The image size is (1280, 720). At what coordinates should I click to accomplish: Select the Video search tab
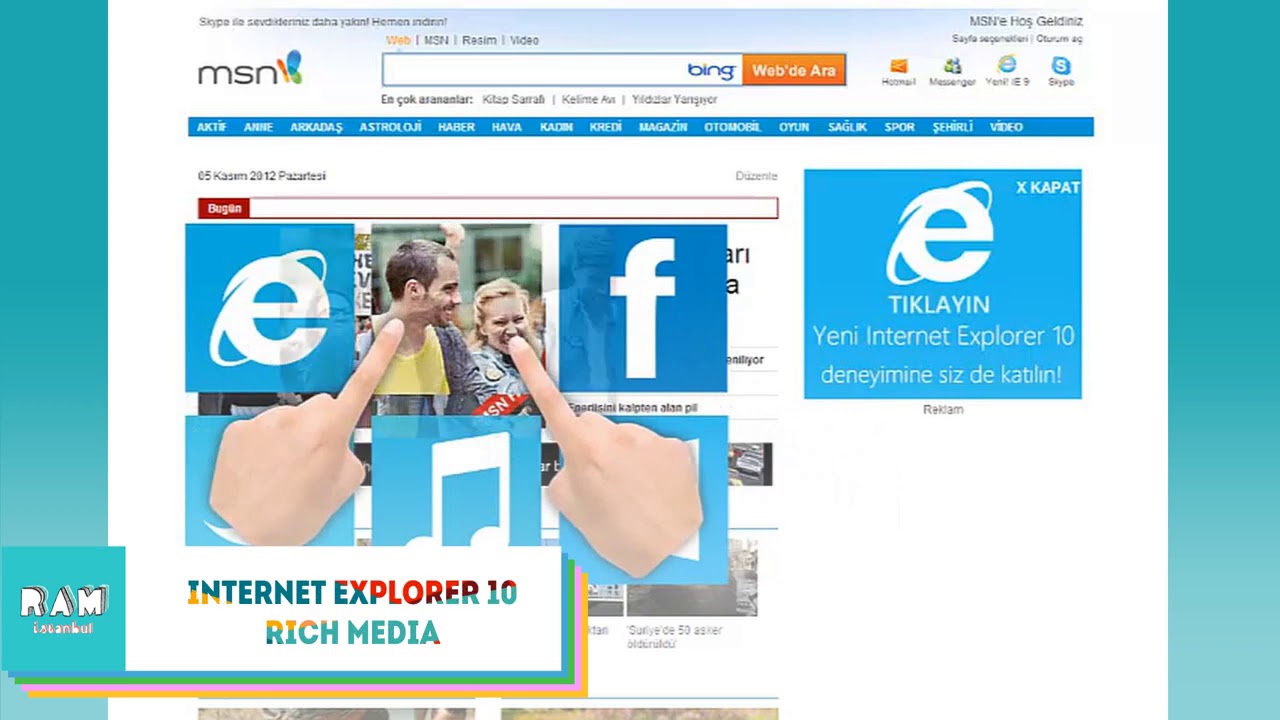524,40
